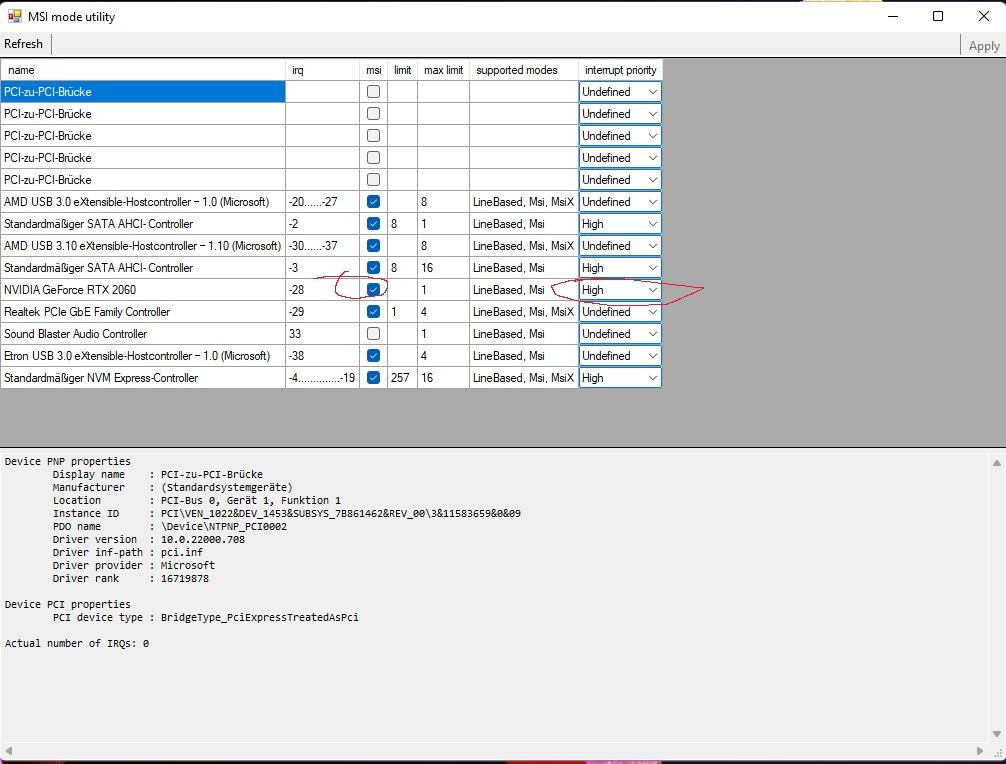Toggle MSI checkbox for NVM Express-Controller

[373, 378]
